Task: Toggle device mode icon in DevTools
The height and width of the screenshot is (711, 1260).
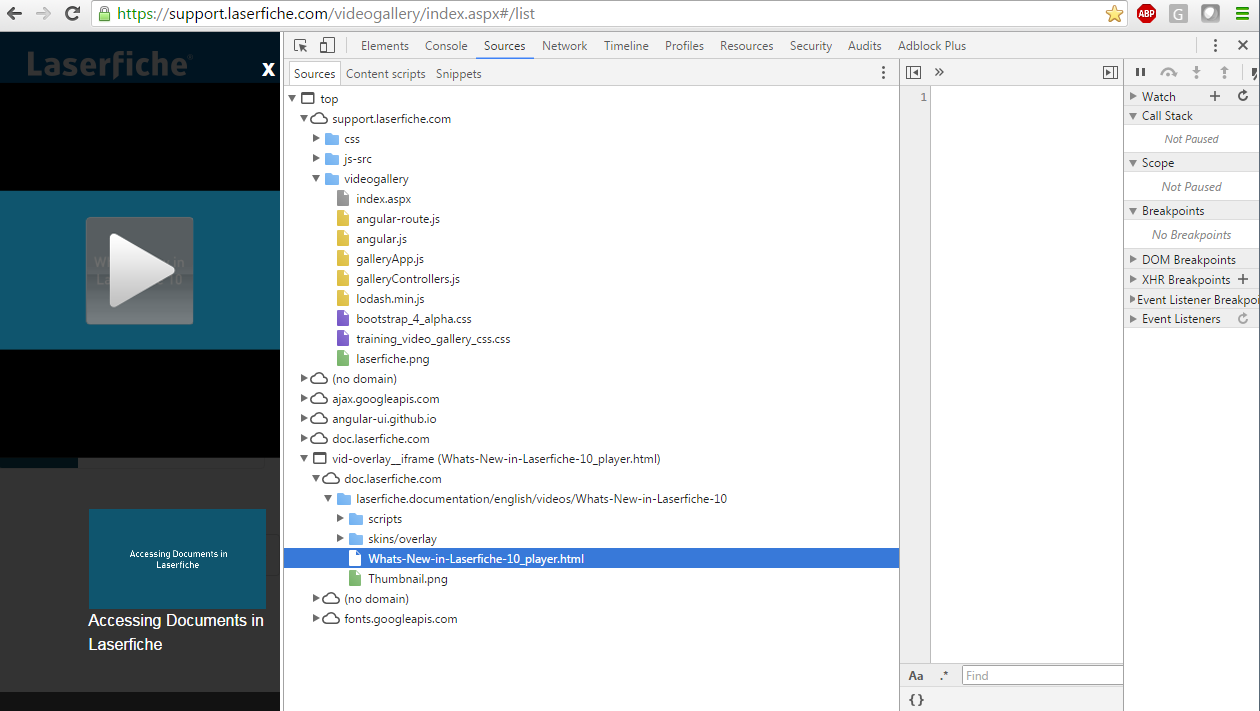Action: pos(327,45)
